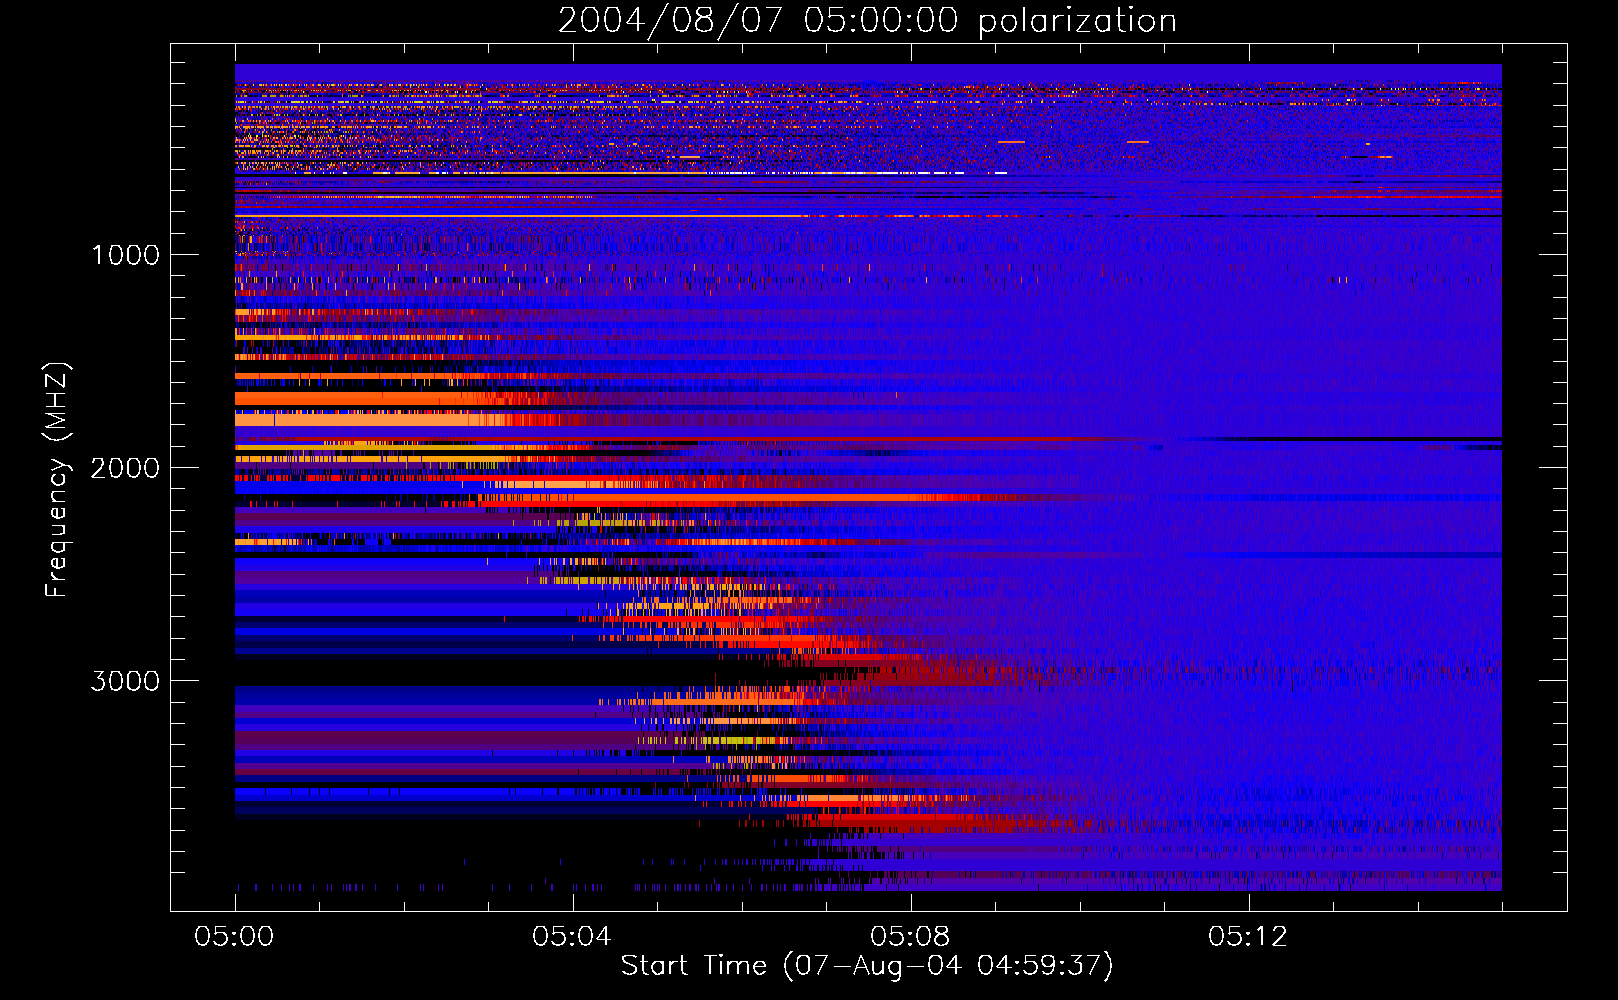This screenshot has width=1618, height=1000.
Task: Click the 3000 frequency tick label
Action: tap(126, 681)
